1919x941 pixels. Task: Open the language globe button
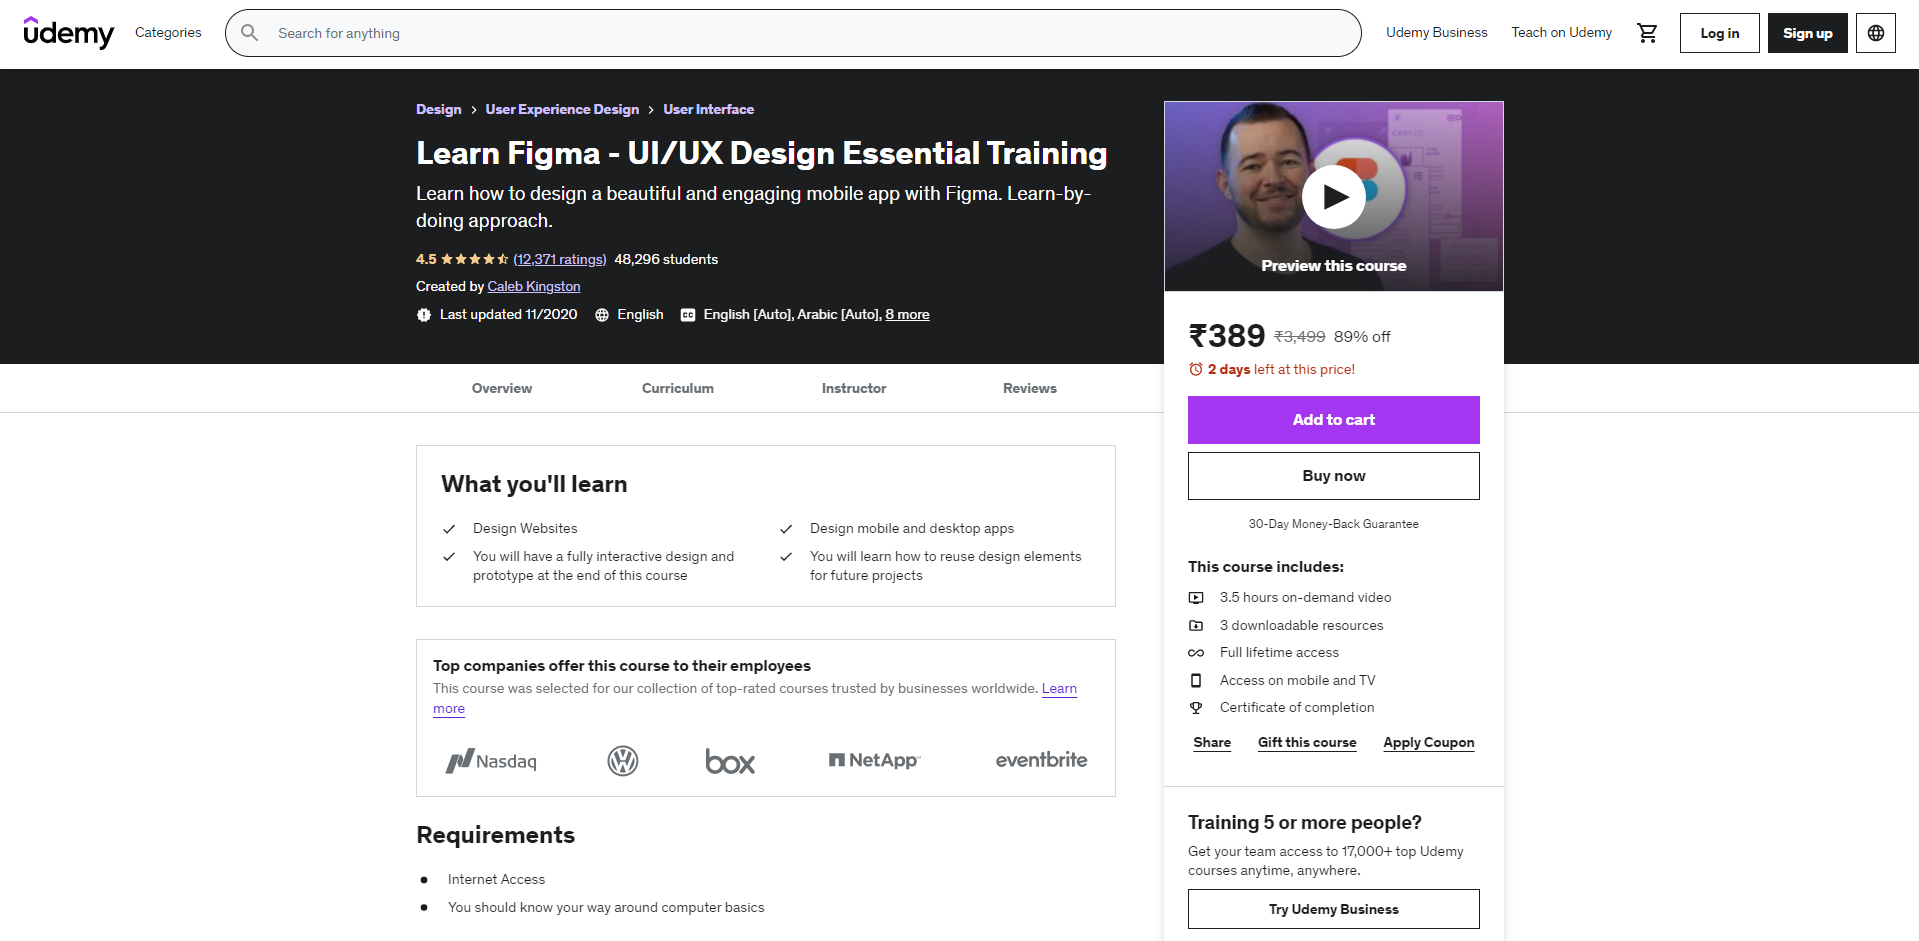1876,33
